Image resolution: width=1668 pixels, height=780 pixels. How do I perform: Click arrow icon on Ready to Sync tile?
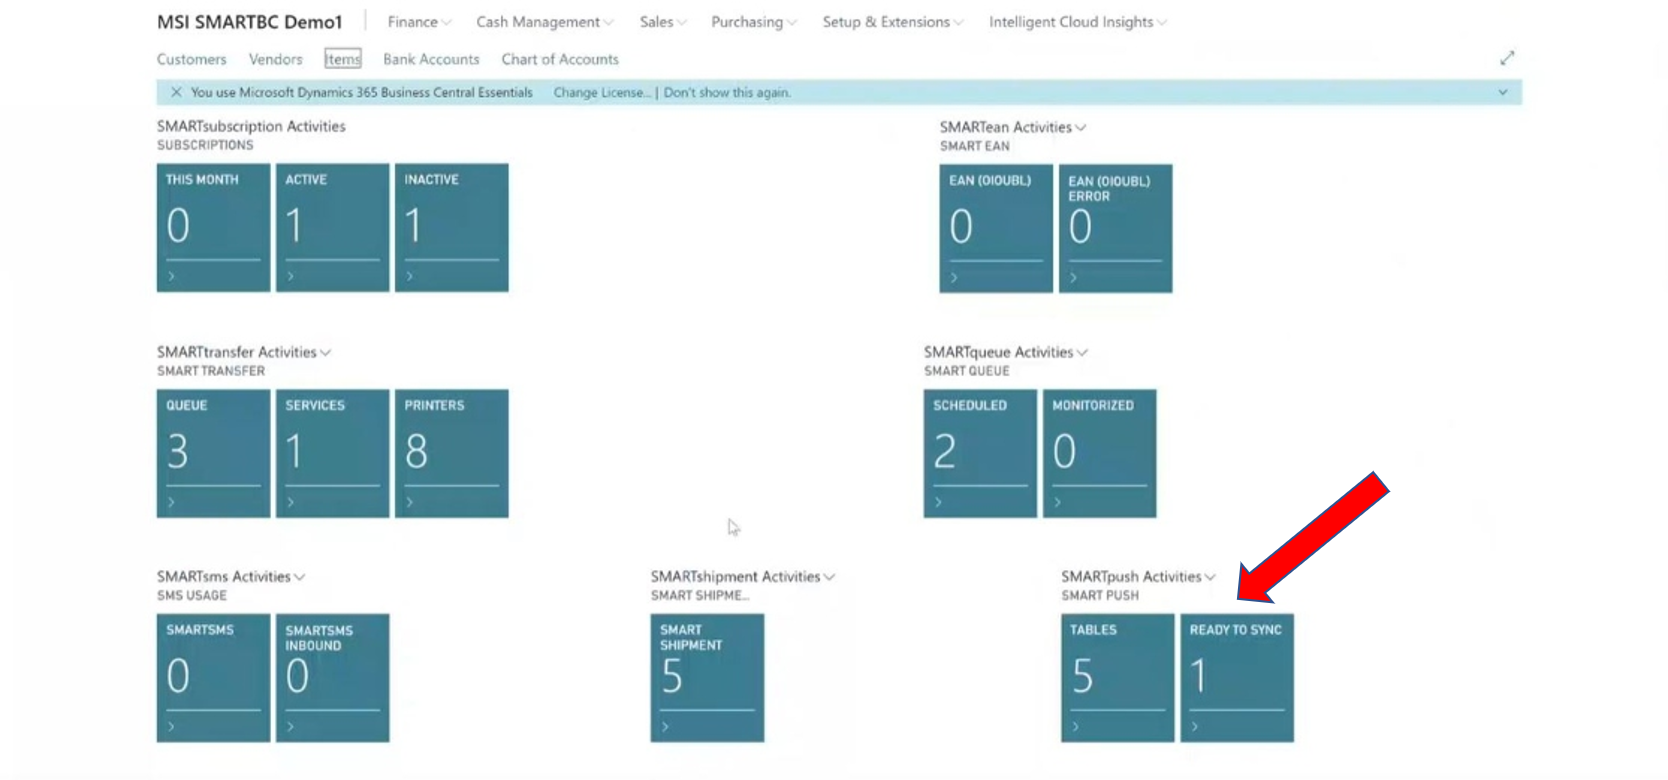[x=1195, y=727]
